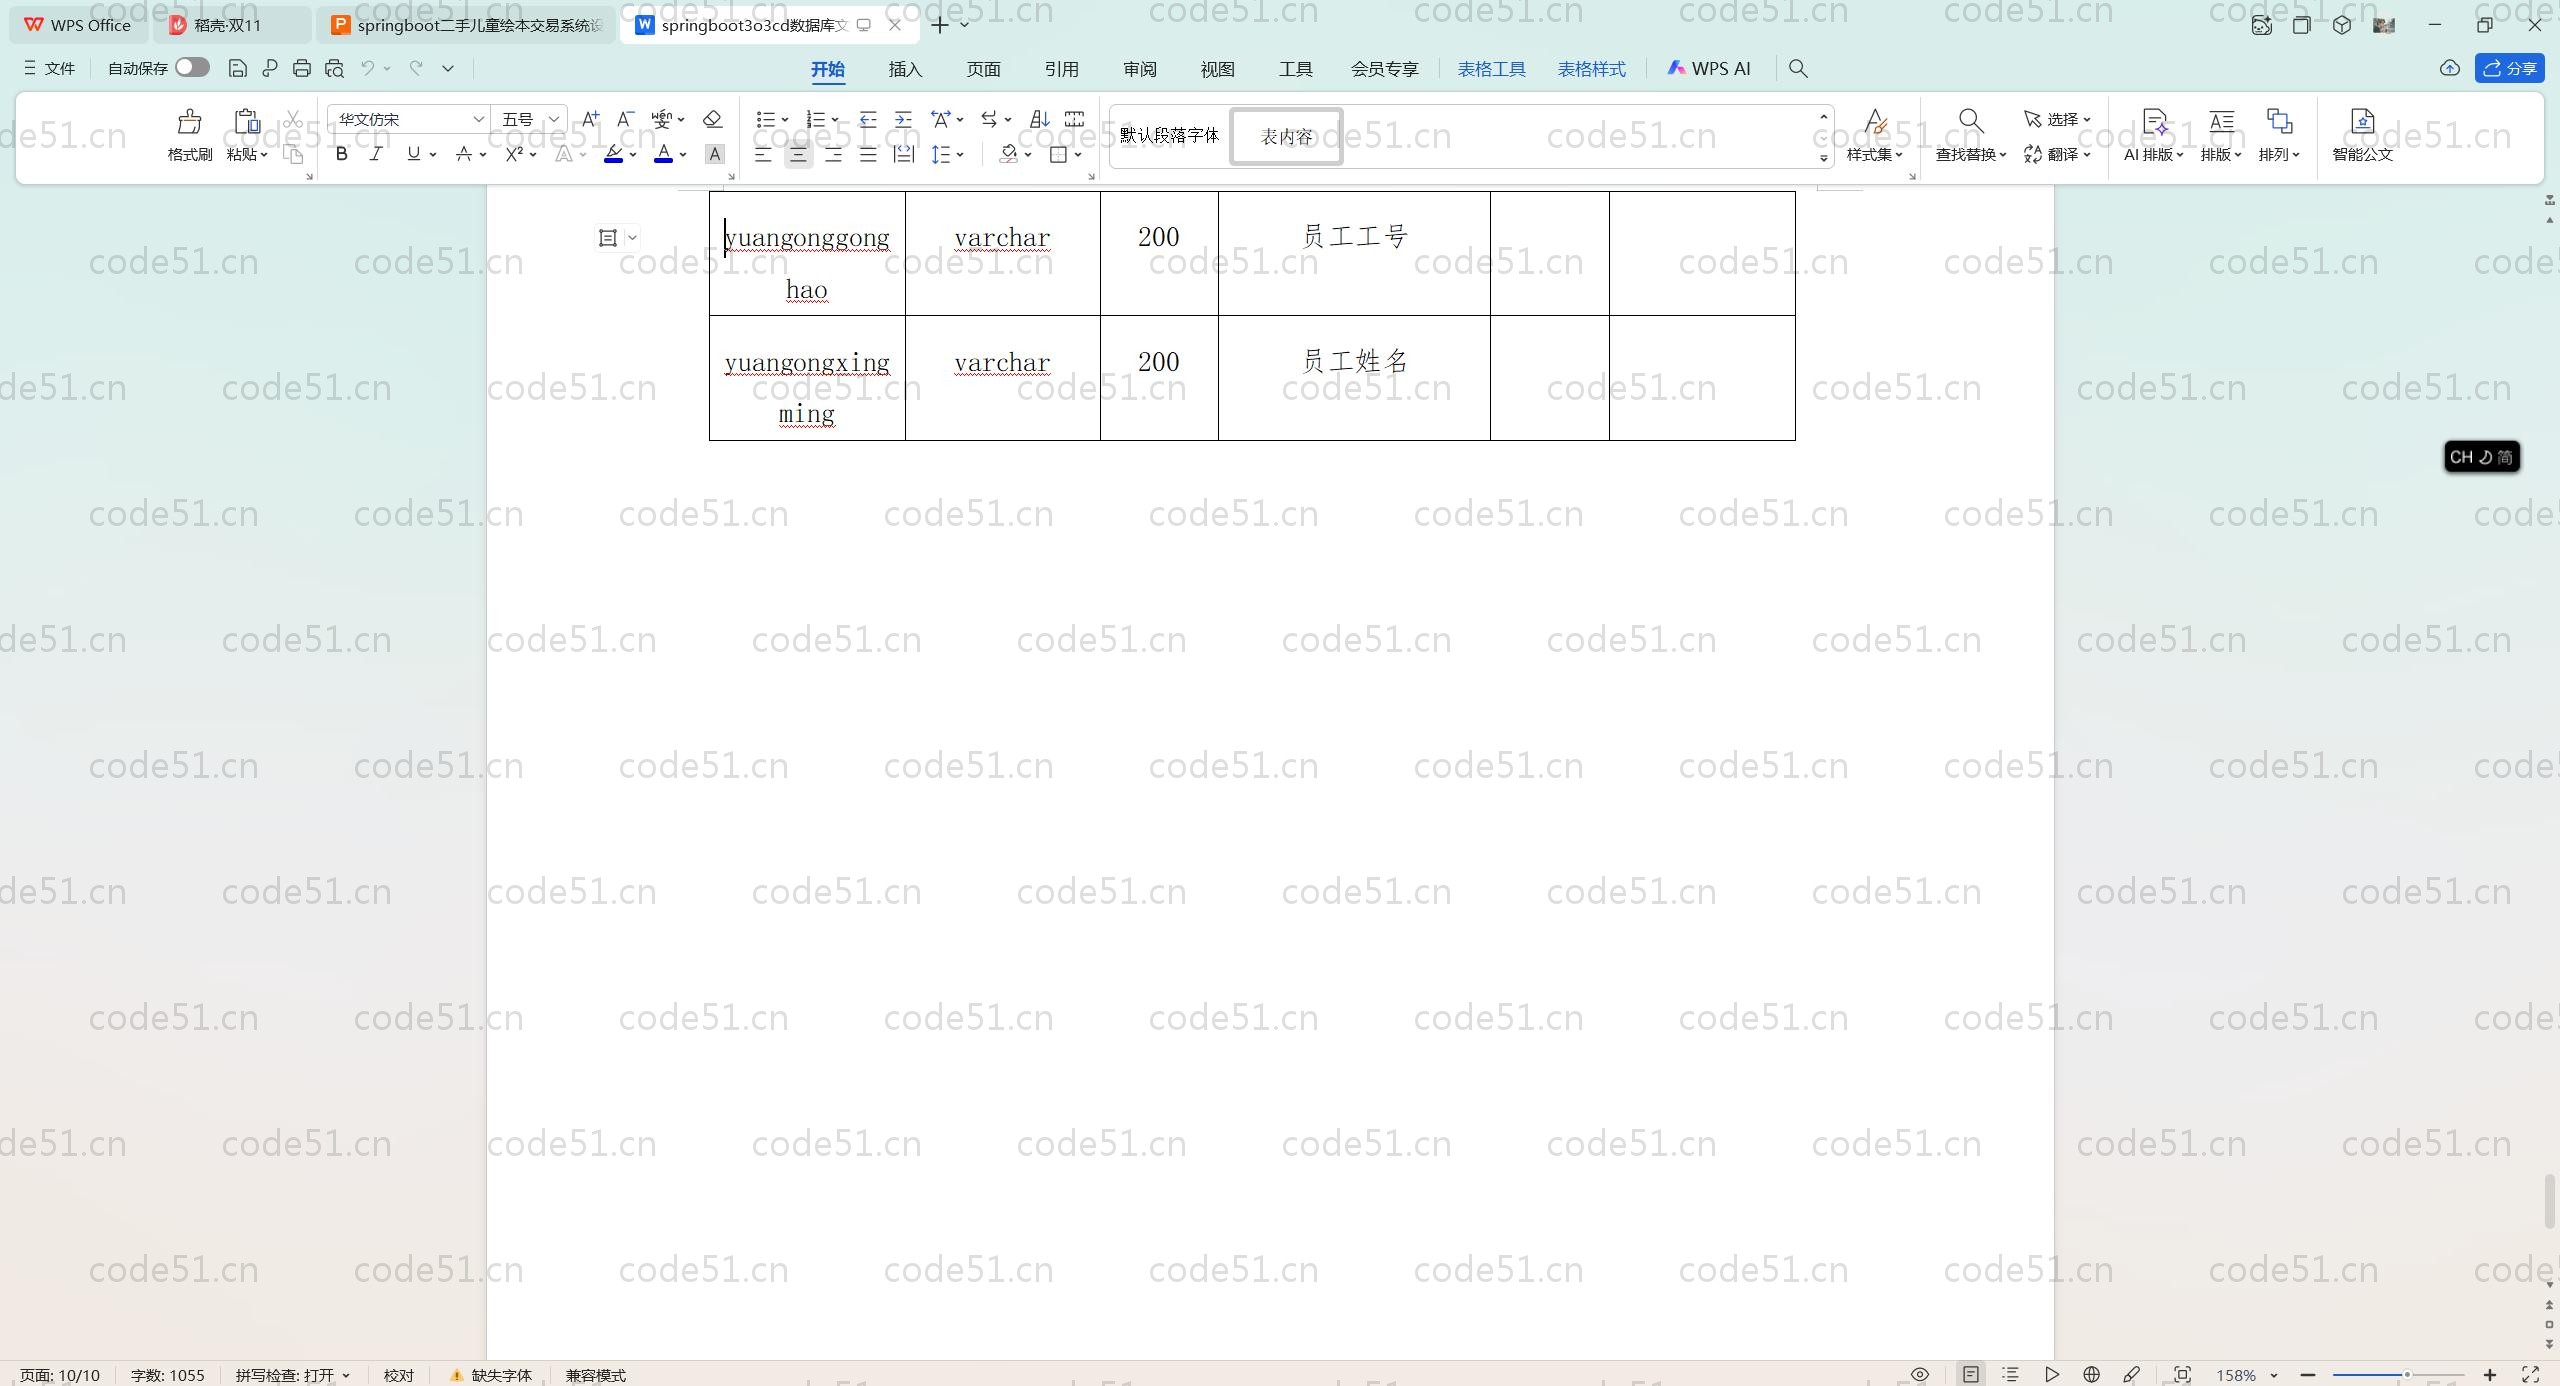Image resolution: width=2560 pixels, height=1386 pixels.
Task: Click the font color red A swatch
Action: coord(663,154)
